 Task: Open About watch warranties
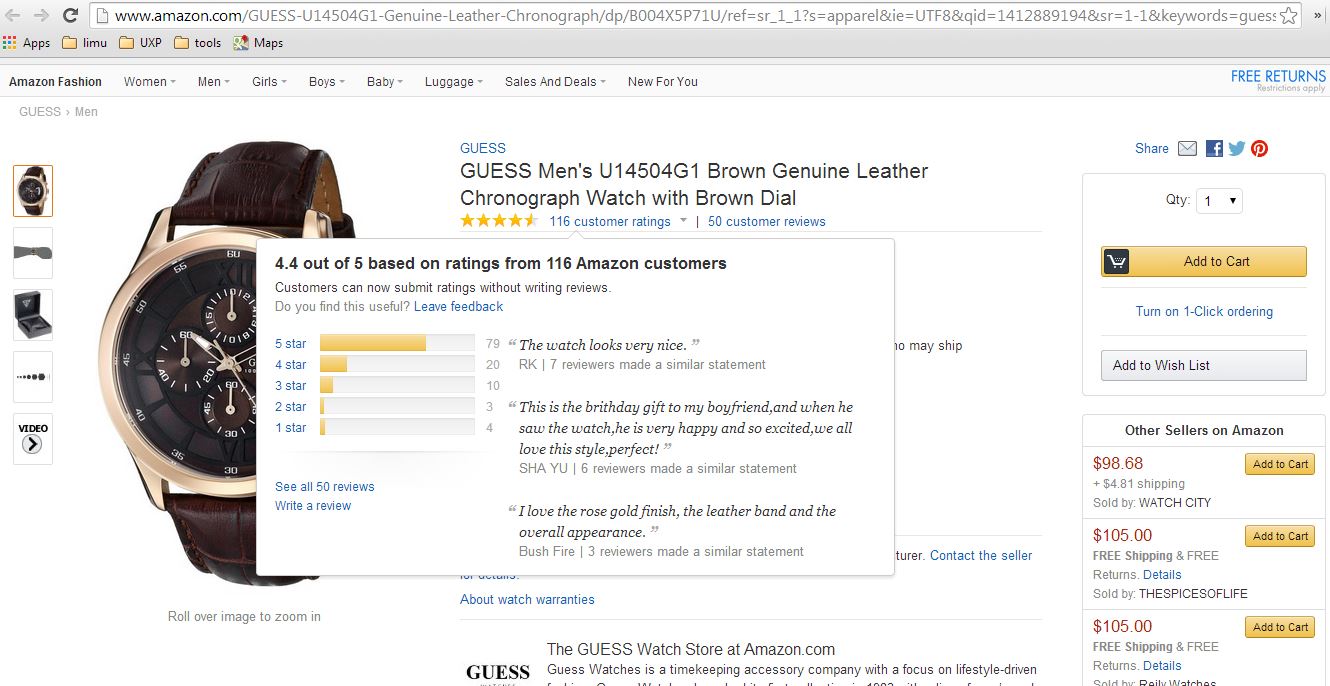coord(527,600)
